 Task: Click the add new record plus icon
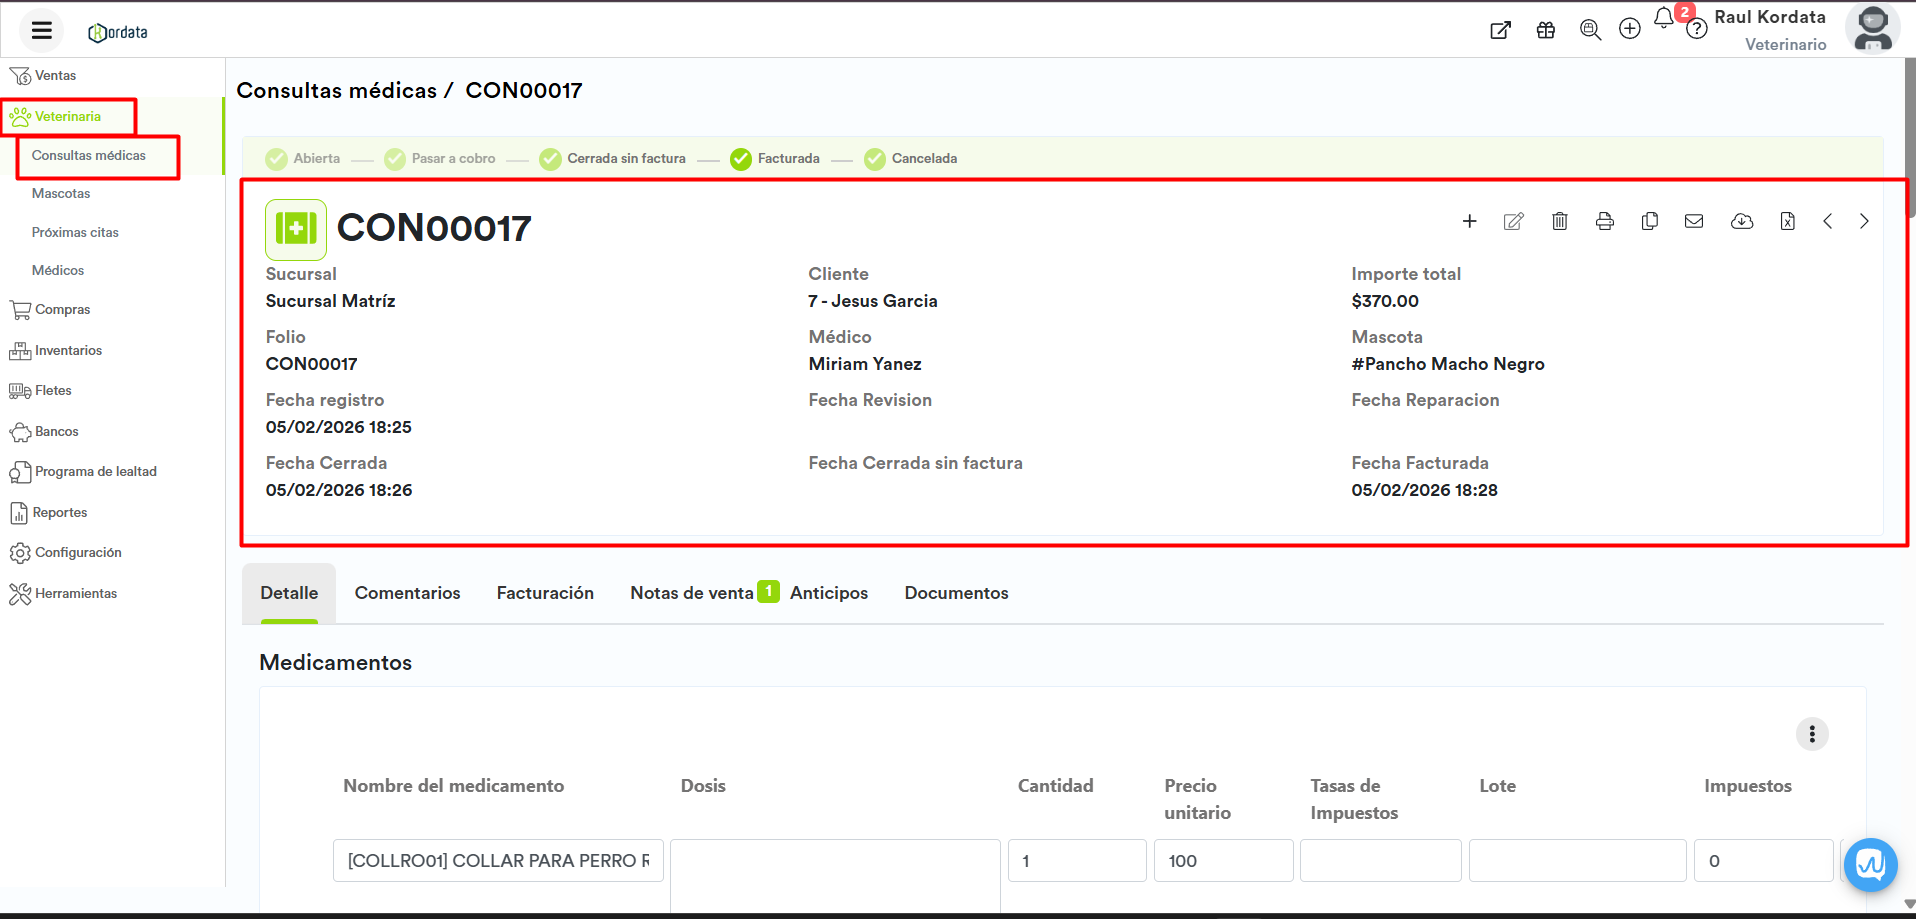pyautogui.click(x=1469, y=221)
